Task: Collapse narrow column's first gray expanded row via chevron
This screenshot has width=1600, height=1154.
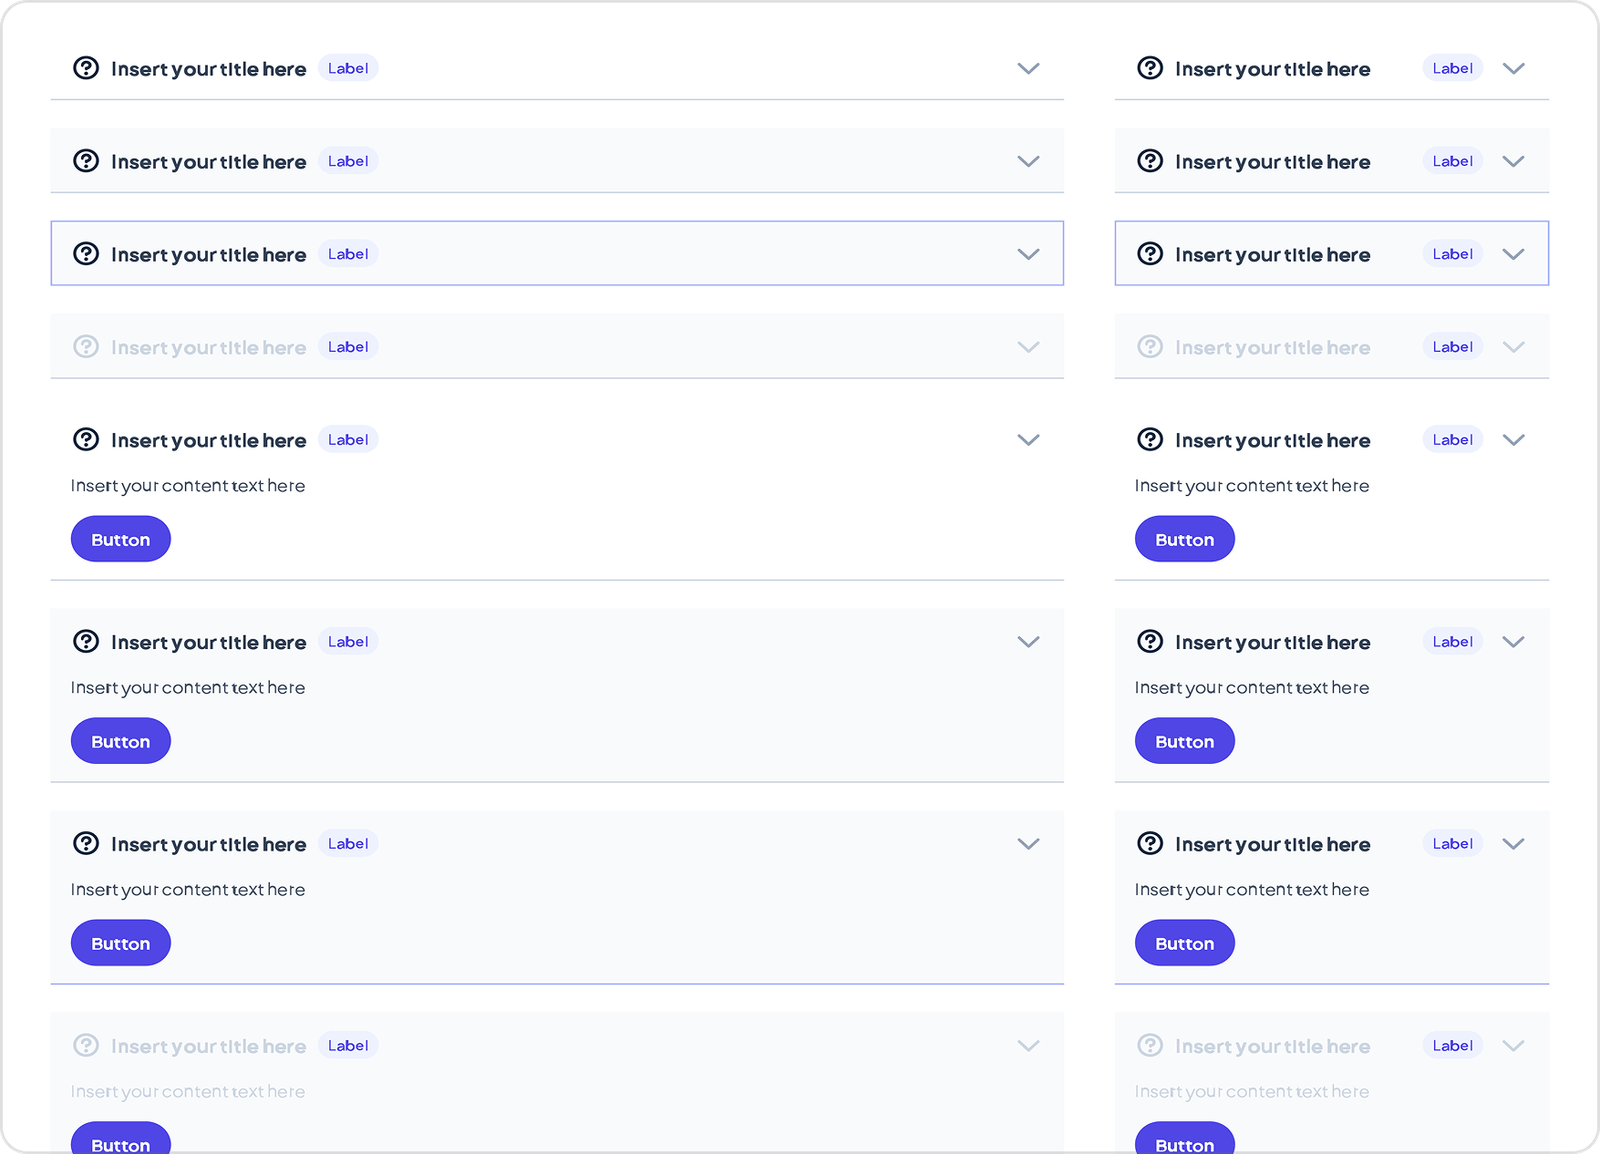Action: [1513, 643]
